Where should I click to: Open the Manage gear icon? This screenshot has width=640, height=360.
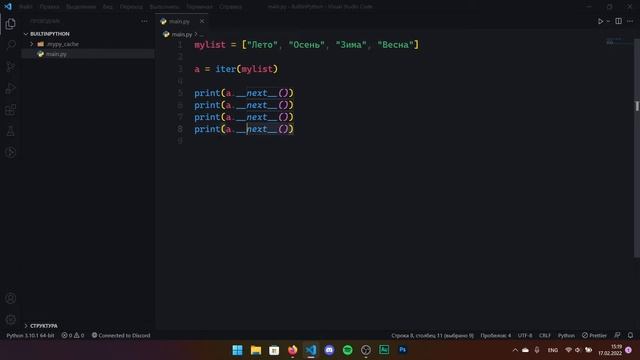(x=11, y=319)
